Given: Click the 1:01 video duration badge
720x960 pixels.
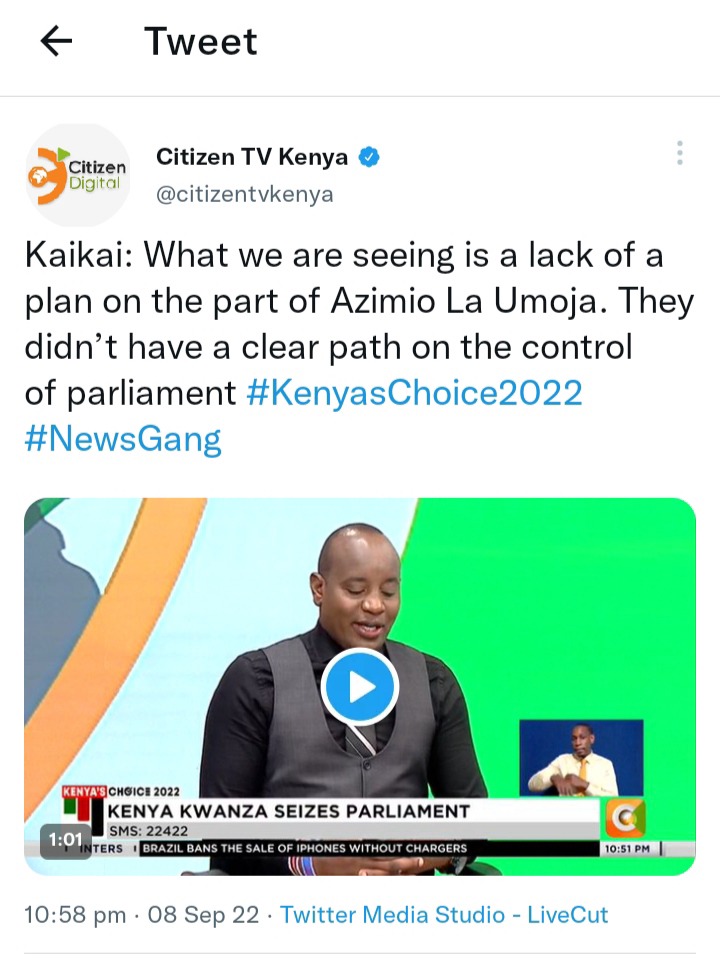Looking at the screenshot, I should pos(66,839).
